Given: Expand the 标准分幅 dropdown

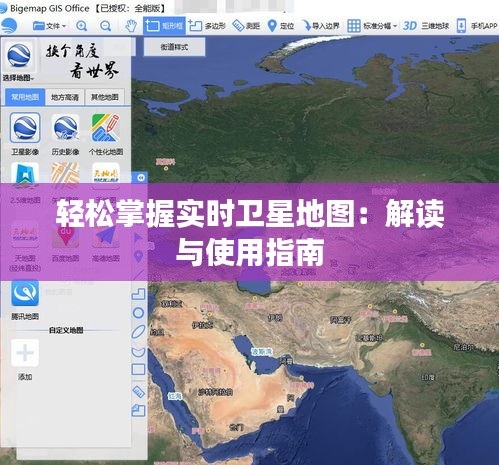Looking at the screenshot, I should pyautogui.click(x=372, y=26).
